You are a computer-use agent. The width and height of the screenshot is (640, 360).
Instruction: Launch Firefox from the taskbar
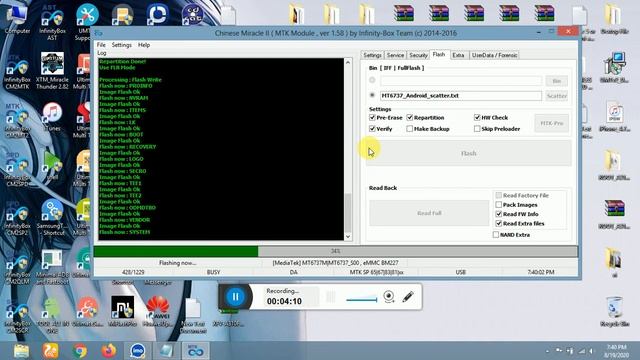(x=109, y=351)
